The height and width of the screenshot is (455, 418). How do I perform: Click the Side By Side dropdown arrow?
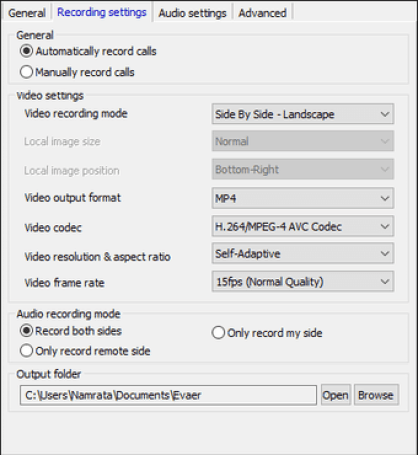[385, 114]
